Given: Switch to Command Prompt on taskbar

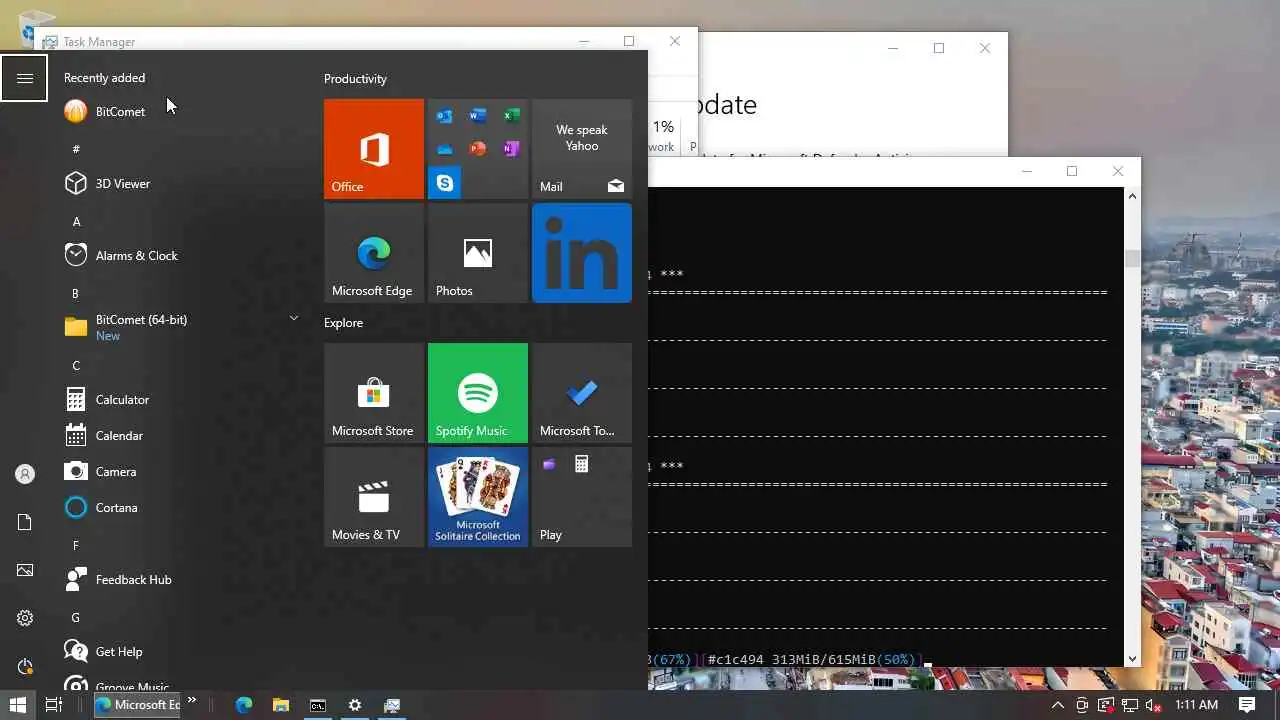Looking at the screenshot, I should tap(318, 705).
